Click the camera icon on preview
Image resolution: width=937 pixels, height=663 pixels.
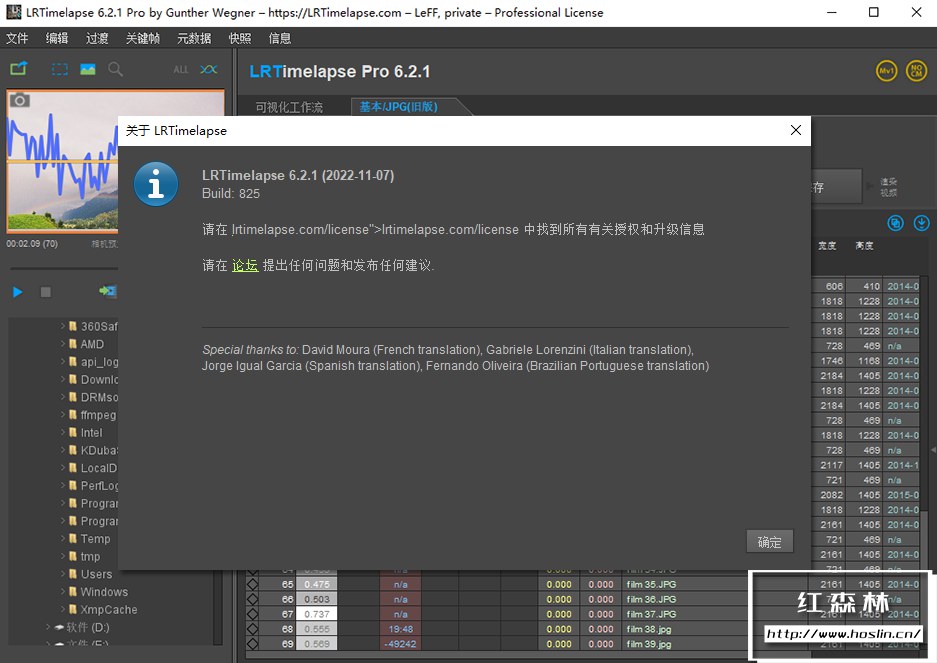click(x=20, y=100)
